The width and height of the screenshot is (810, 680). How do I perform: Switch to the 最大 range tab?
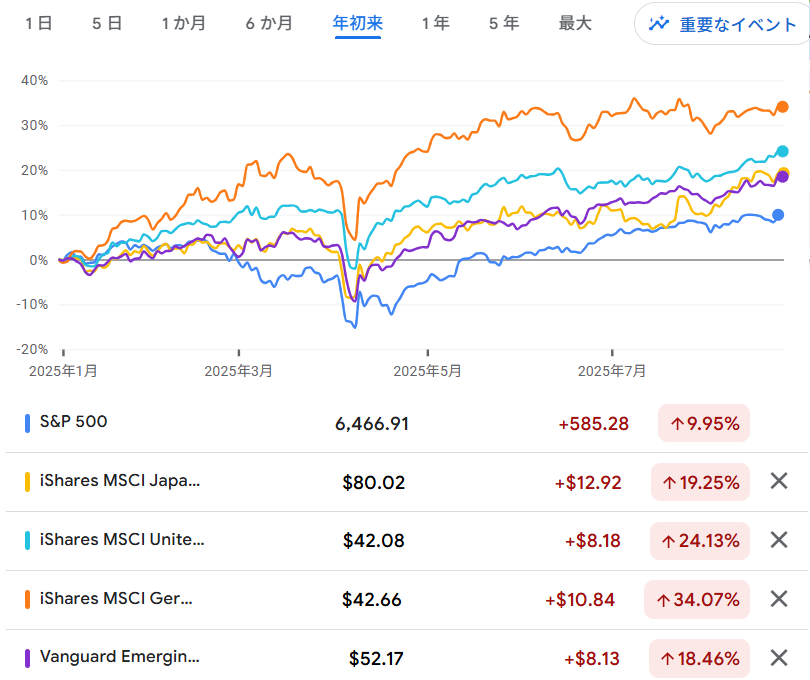coord(575,23)
